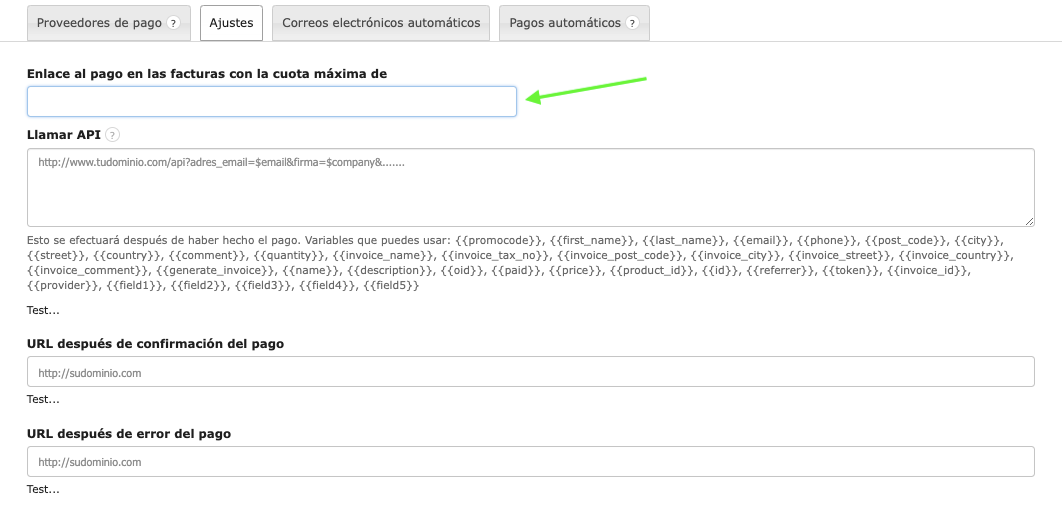Click Test link below API variables text
1062x512 pixels.
pyautogui.click(x=43, y=310)
